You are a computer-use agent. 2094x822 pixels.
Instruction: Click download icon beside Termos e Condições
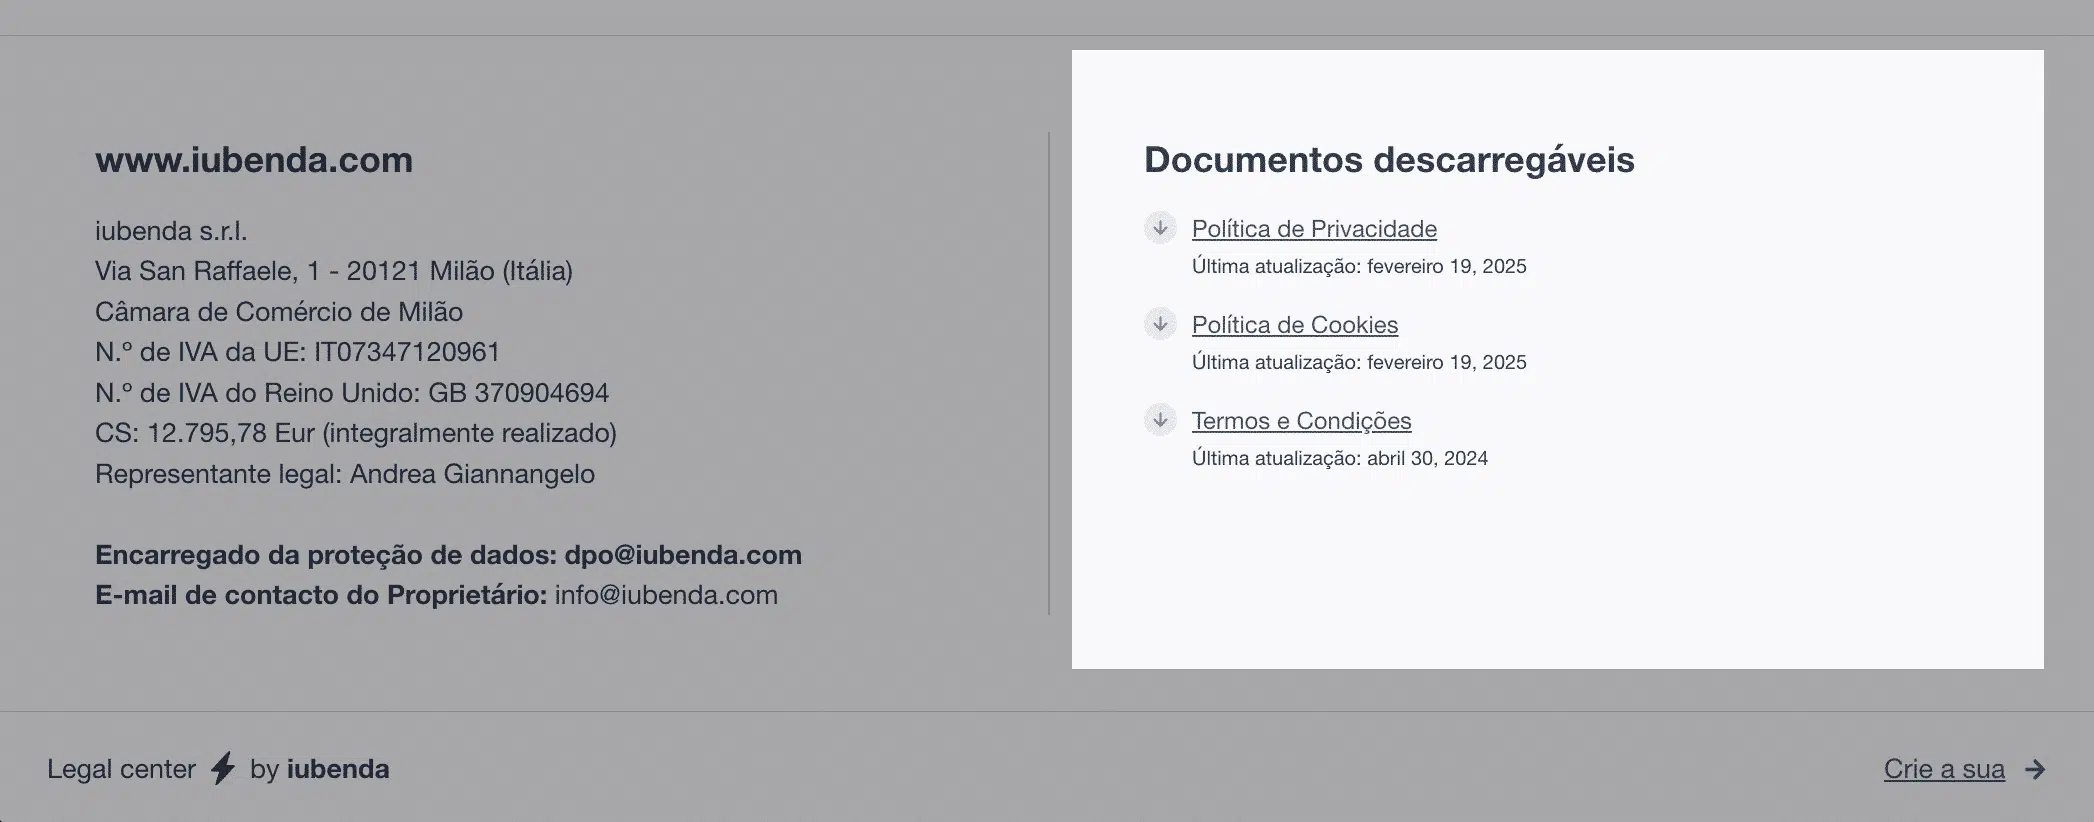pos(1160,420)
